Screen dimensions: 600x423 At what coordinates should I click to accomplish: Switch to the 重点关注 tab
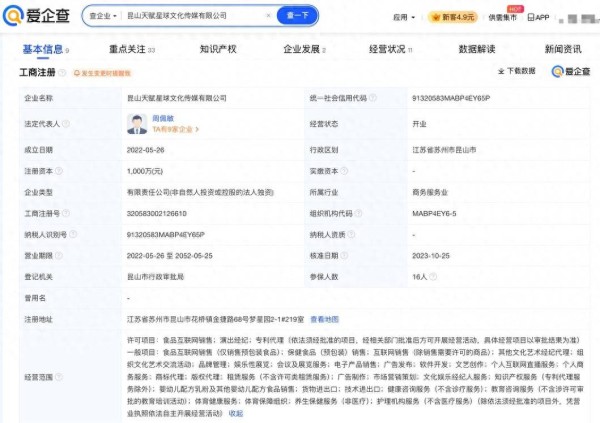(x=132, y=49)
